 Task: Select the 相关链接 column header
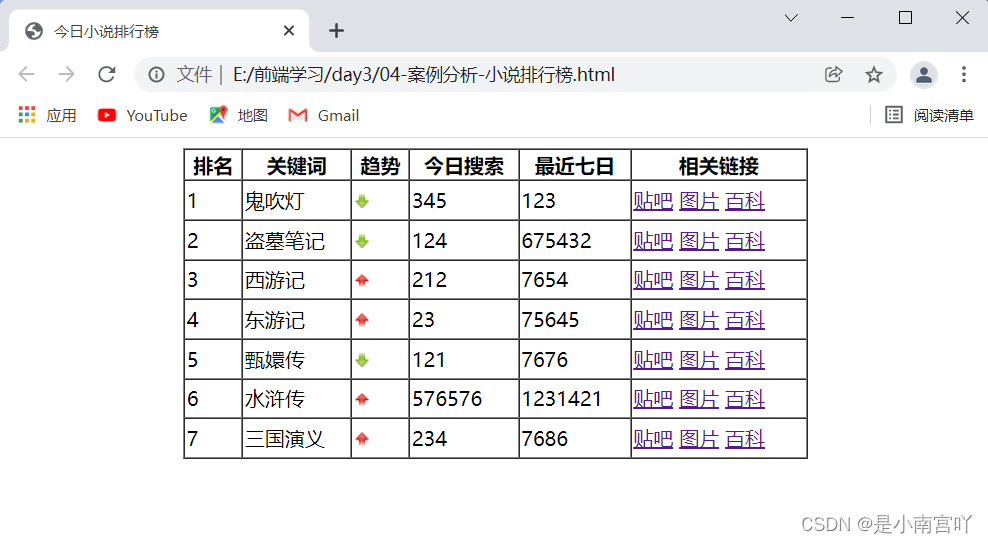coord(719,166)
